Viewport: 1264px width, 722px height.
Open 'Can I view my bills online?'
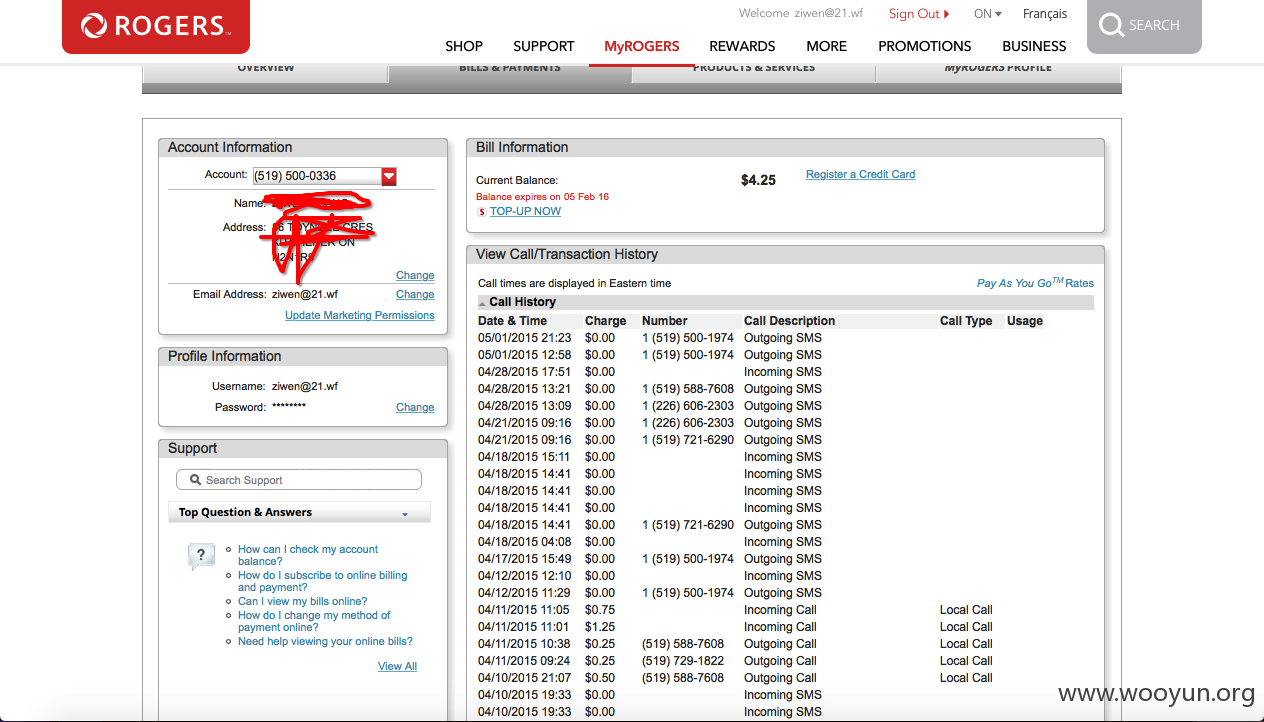[x=302, y=602]
